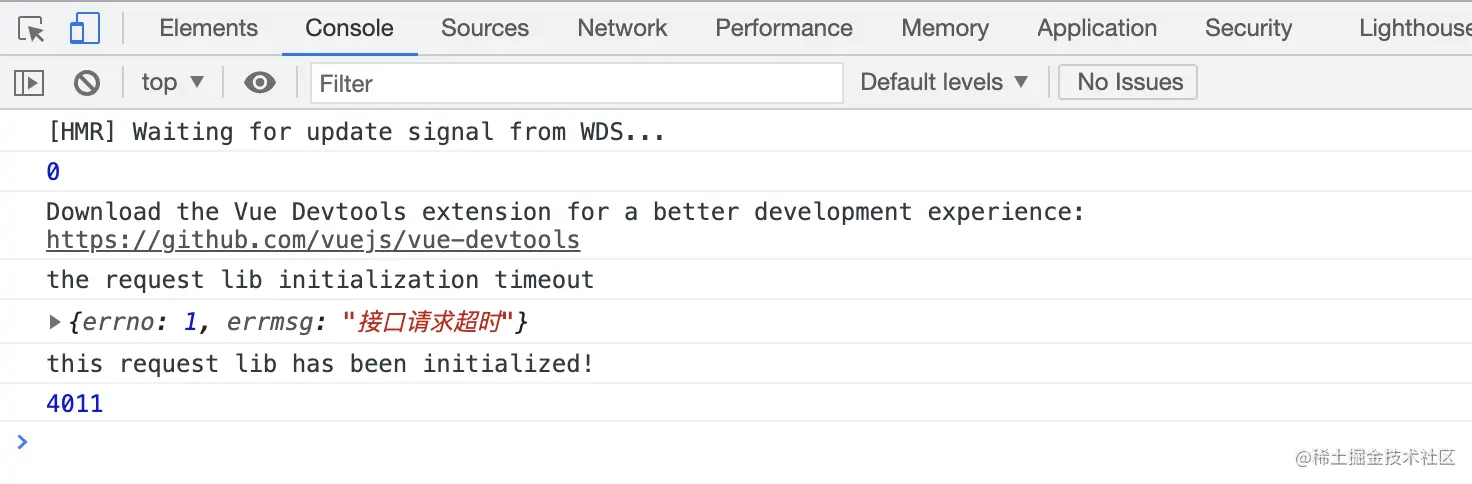This screenshot has width=1472, height=484.
Task: Activate the inspect element picker icon
Action: tap(32, 29)
